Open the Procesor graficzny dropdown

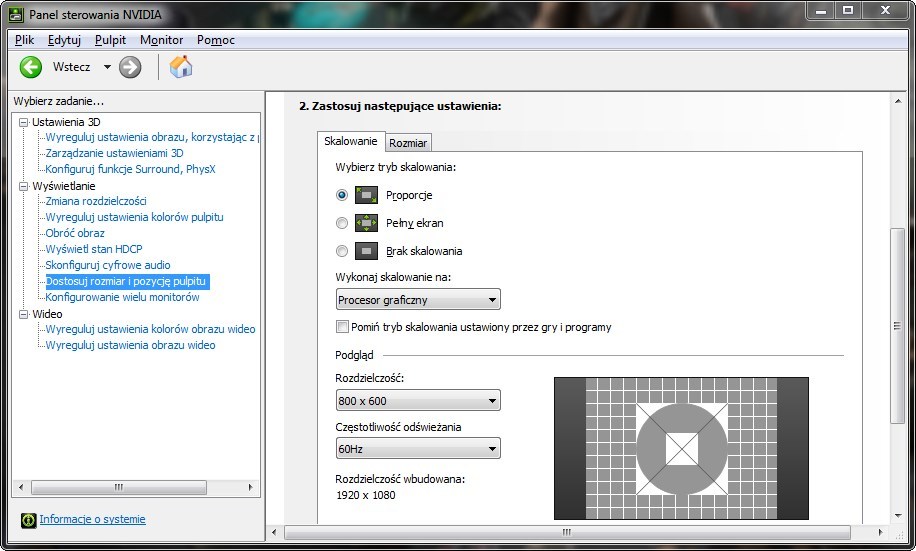418,300
